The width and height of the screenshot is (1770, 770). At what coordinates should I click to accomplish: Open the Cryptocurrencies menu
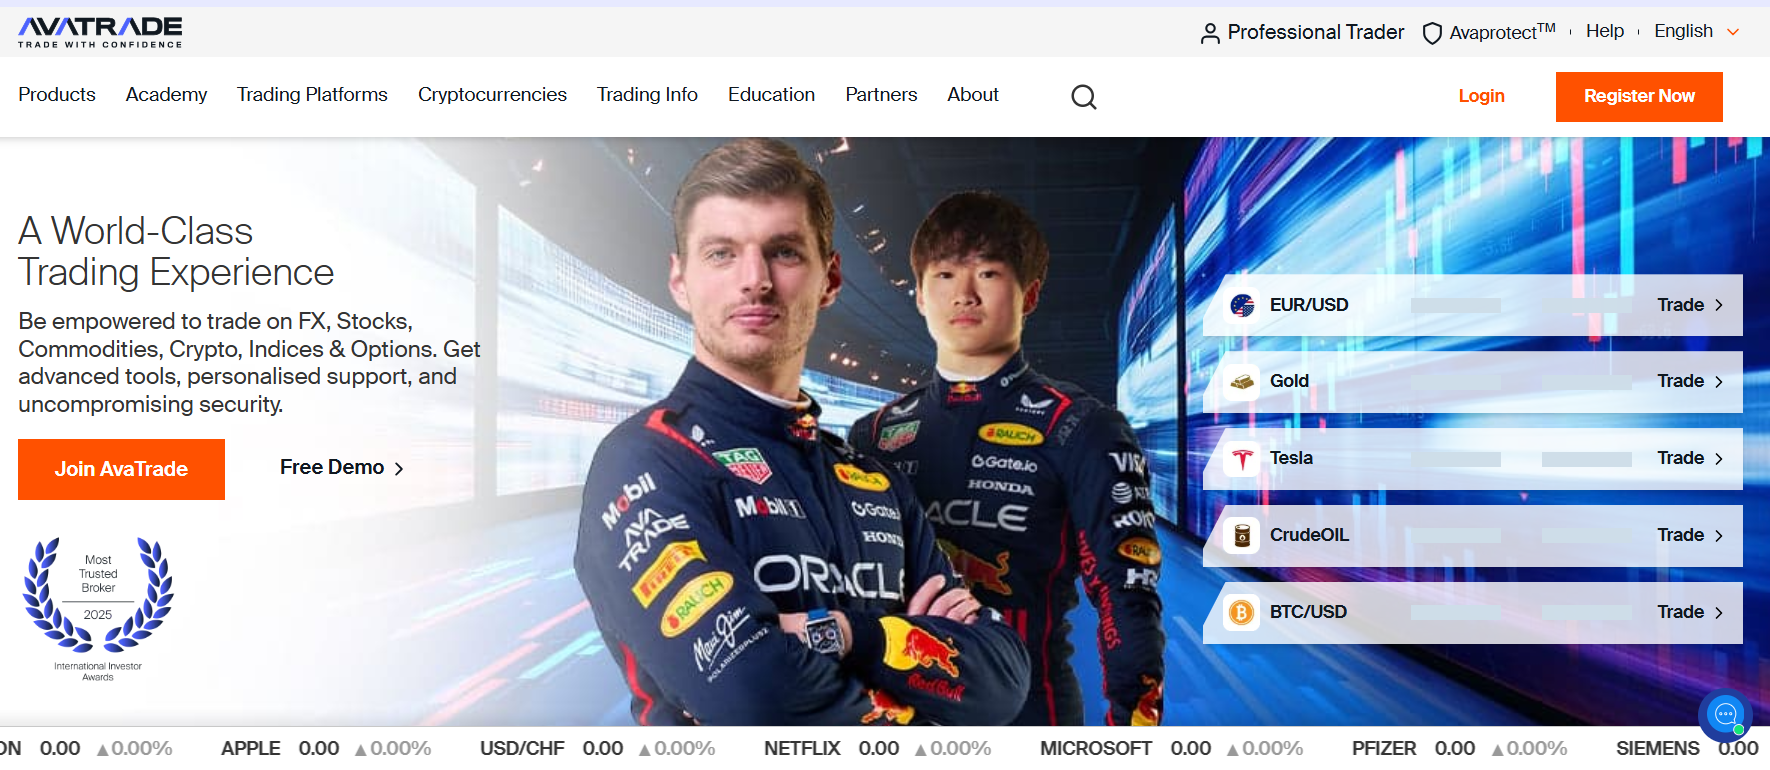coord(492,94)
